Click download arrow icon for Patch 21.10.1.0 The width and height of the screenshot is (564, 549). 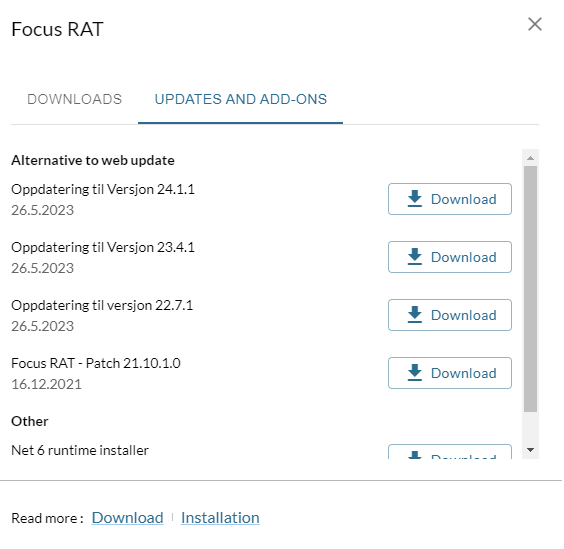[x=415, y=372]
